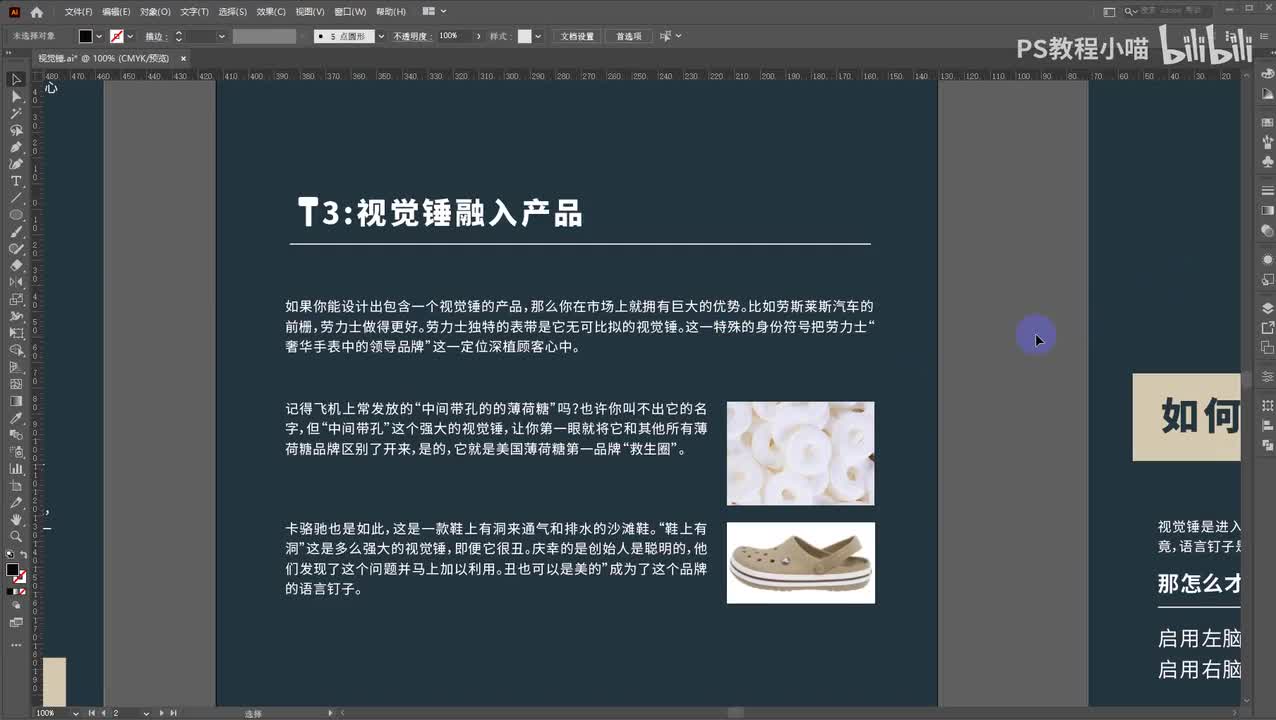Screen dimensions: 1276x720
Task: Change the screen mode
Action: pos(16,622)
